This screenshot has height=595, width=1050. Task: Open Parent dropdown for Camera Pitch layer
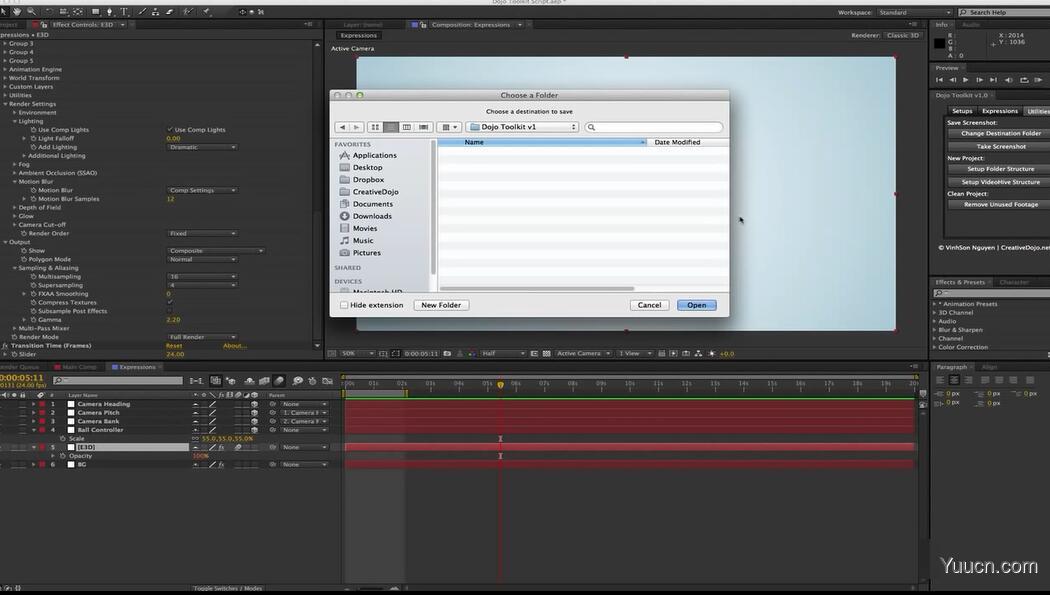pyautogui.click(x=304, y=413)
